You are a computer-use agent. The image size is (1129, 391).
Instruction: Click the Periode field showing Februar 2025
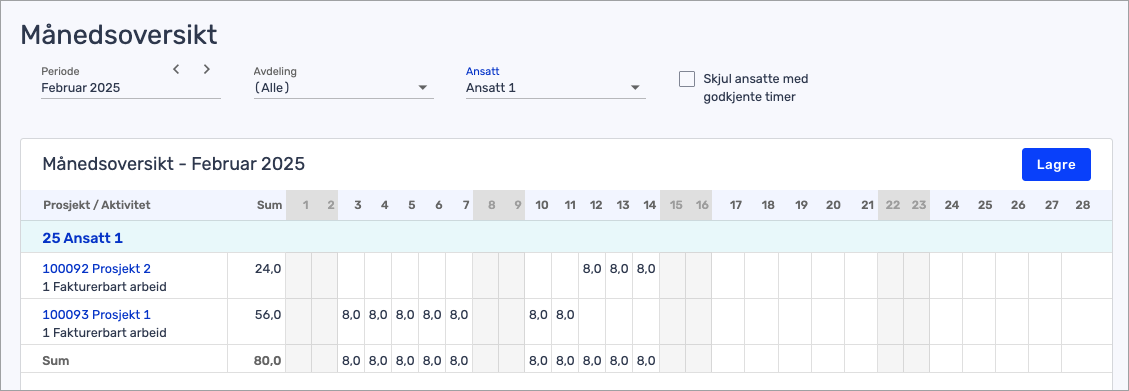pos(130,88)
